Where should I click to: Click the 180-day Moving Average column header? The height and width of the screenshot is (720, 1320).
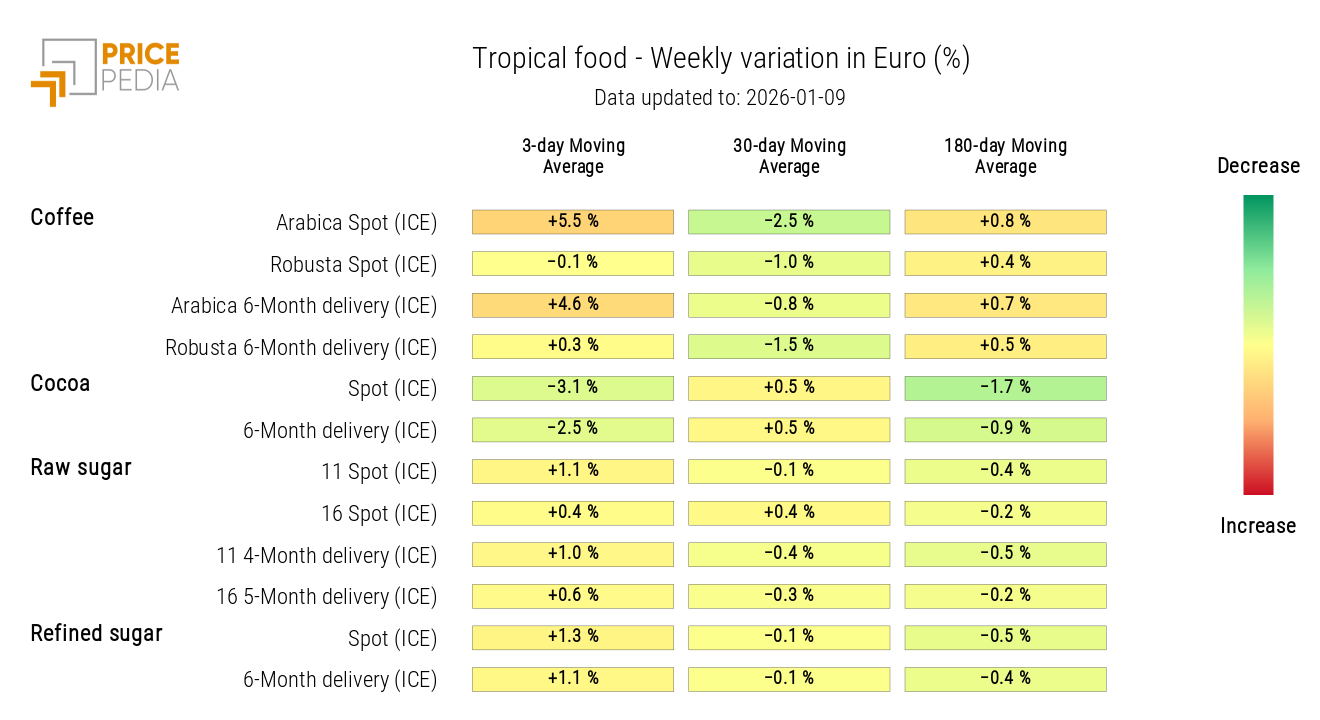pyautogui.click(x=1005, y=156)
